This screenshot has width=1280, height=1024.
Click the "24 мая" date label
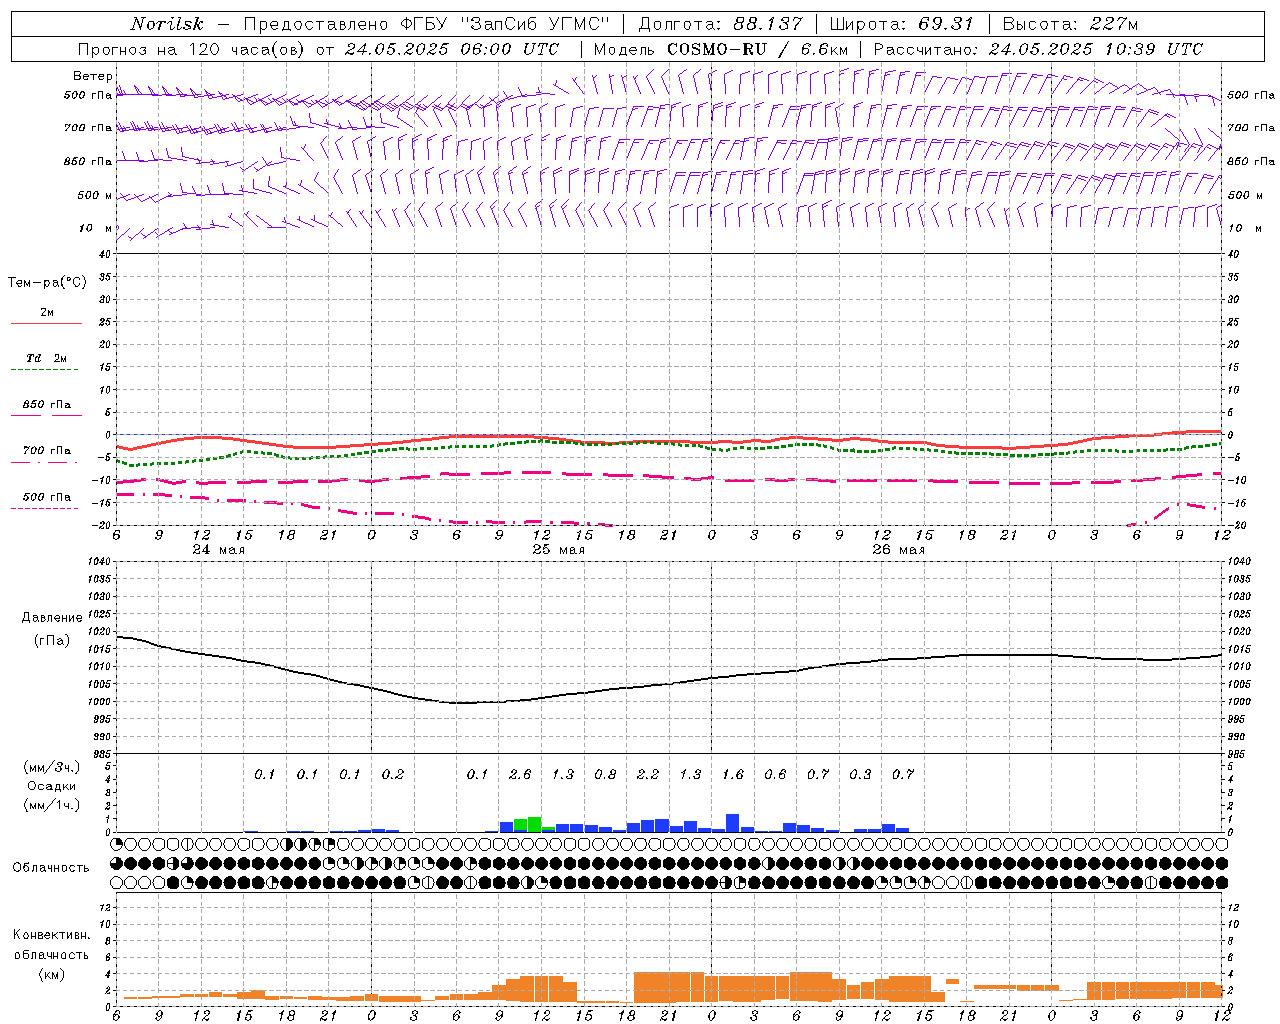(x=218, y=550)
